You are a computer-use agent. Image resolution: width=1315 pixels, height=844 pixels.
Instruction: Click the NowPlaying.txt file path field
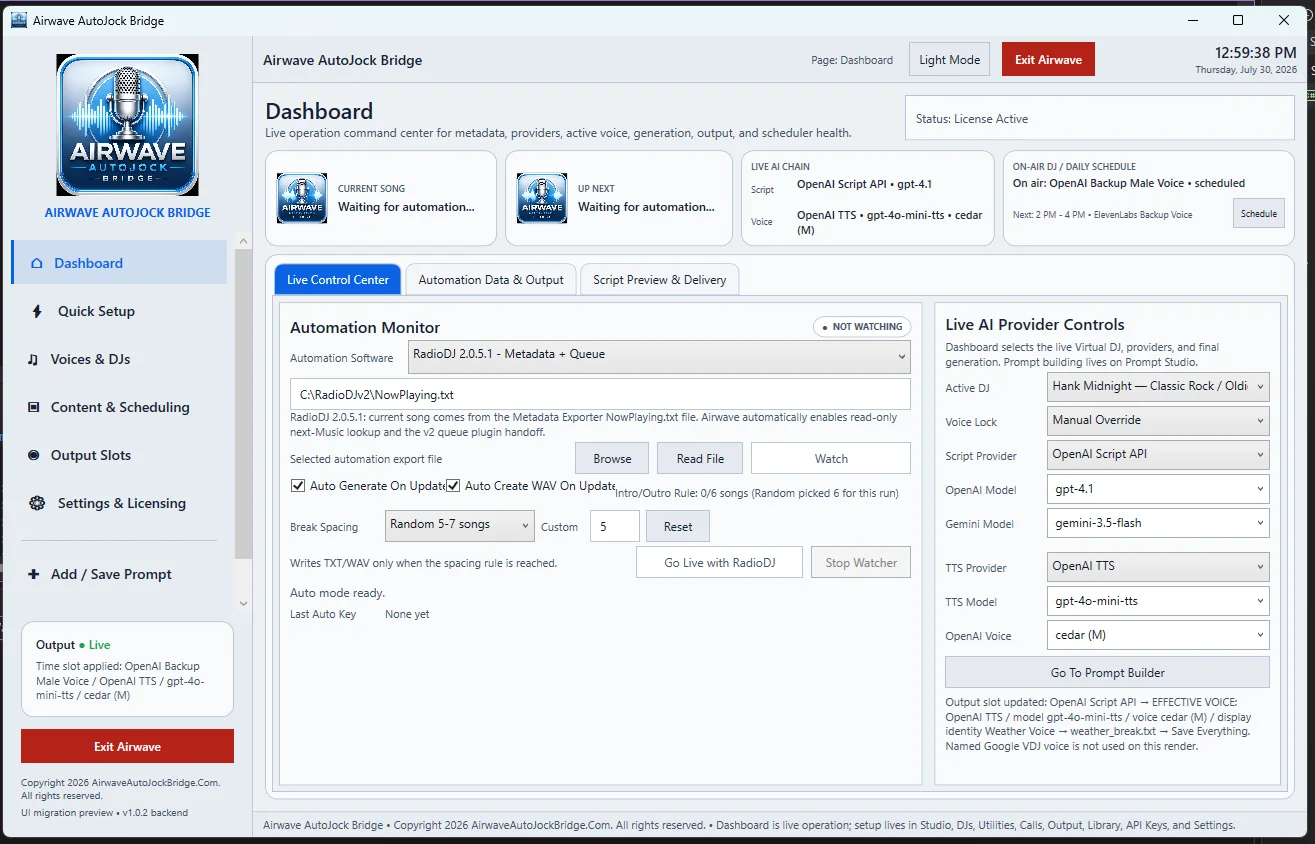click(x=600, y=394)
